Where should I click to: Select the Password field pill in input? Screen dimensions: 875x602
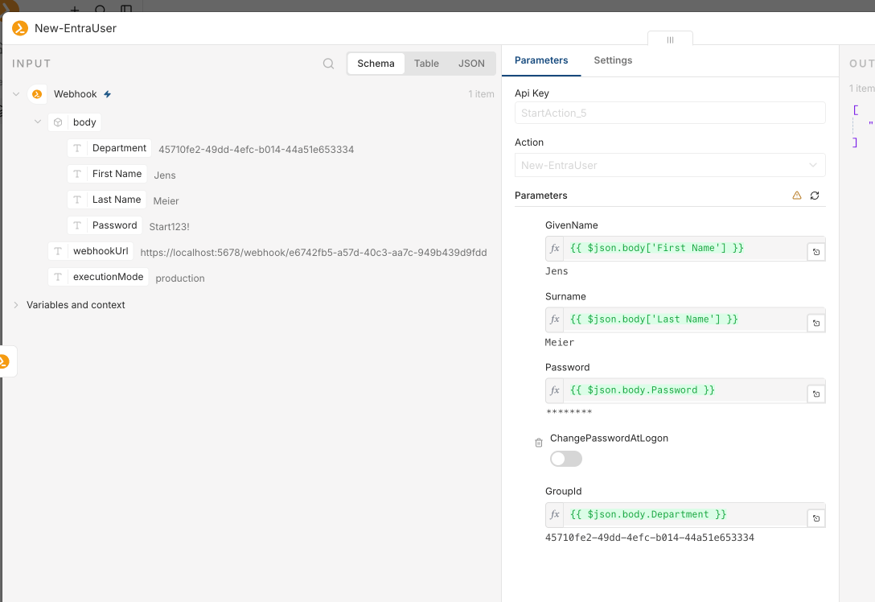click(105, 225)
